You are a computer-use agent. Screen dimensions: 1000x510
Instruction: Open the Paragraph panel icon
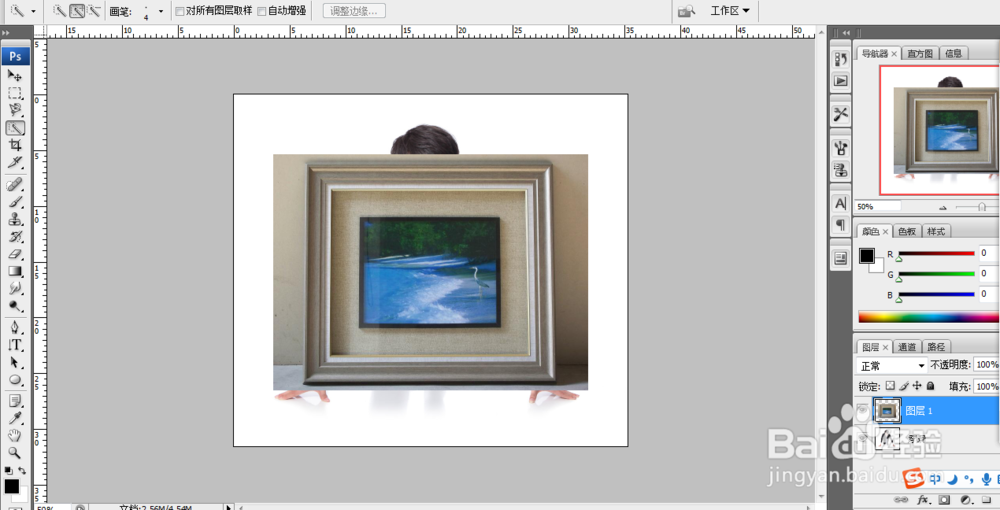pos(841,224)
